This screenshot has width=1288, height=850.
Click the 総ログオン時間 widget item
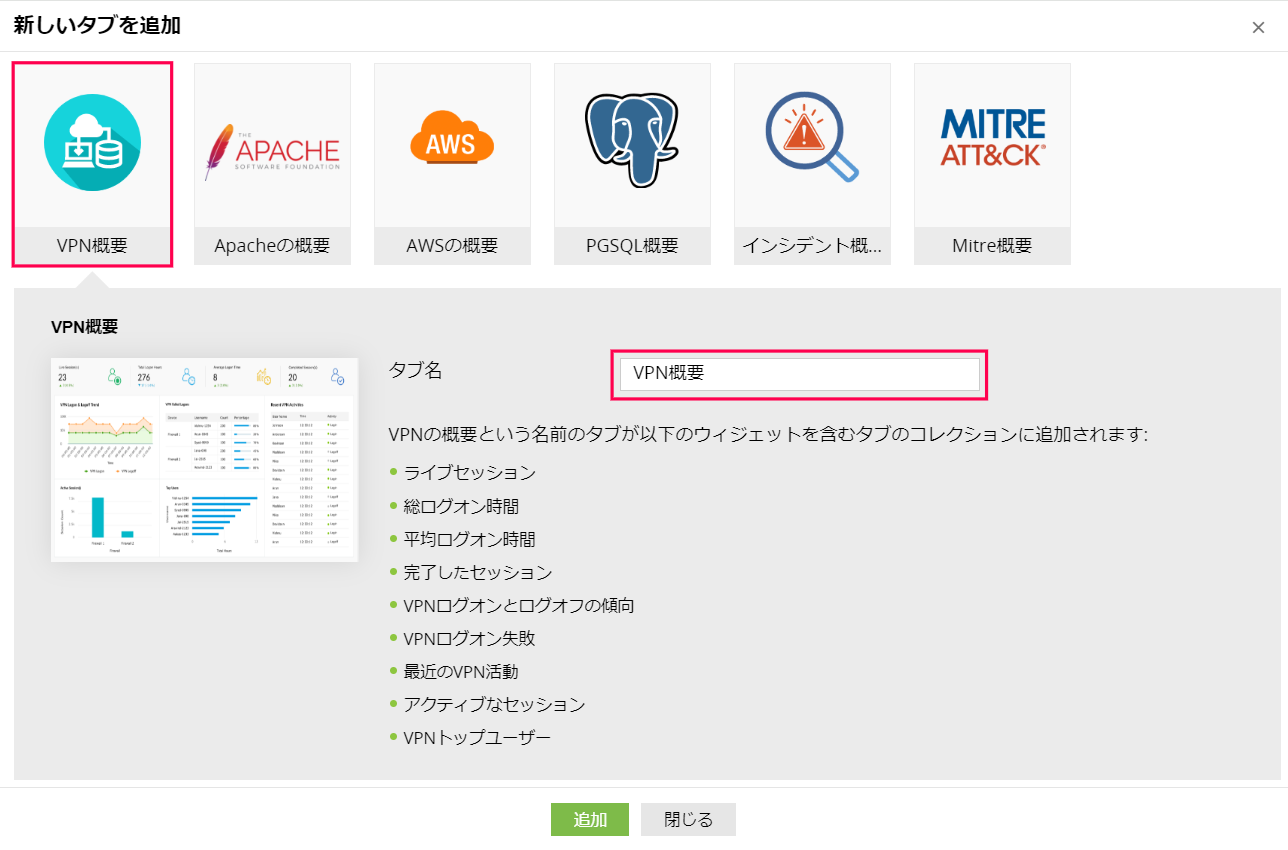click(461, 506)
